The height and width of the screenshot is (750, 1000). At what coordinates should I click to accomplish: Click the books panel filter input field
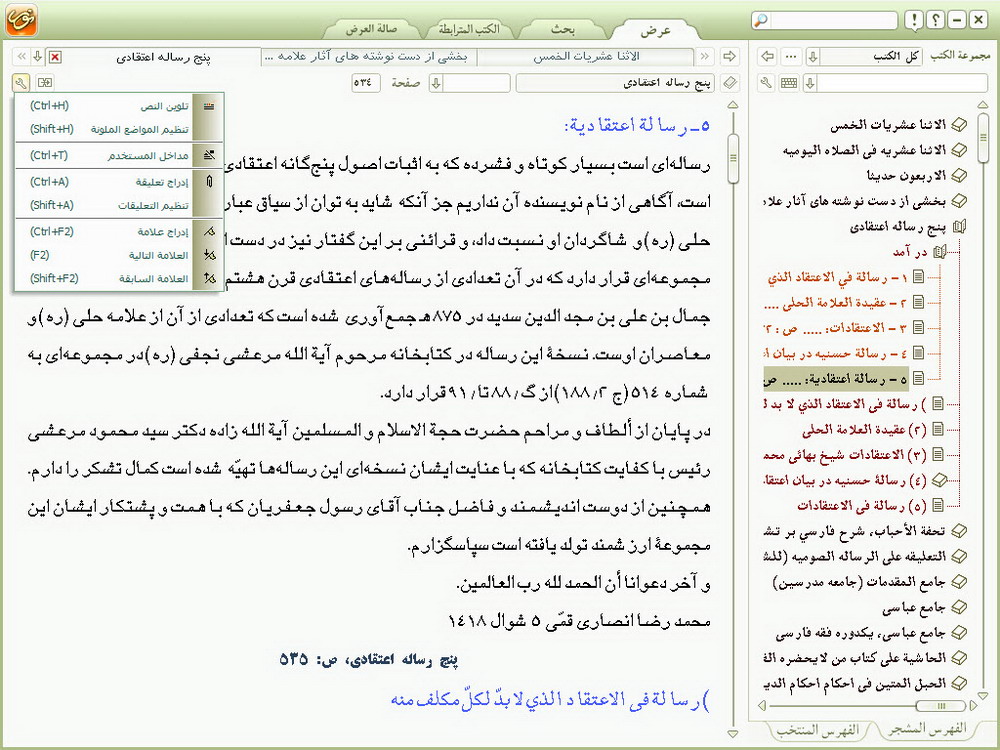[x=902, y=83]
